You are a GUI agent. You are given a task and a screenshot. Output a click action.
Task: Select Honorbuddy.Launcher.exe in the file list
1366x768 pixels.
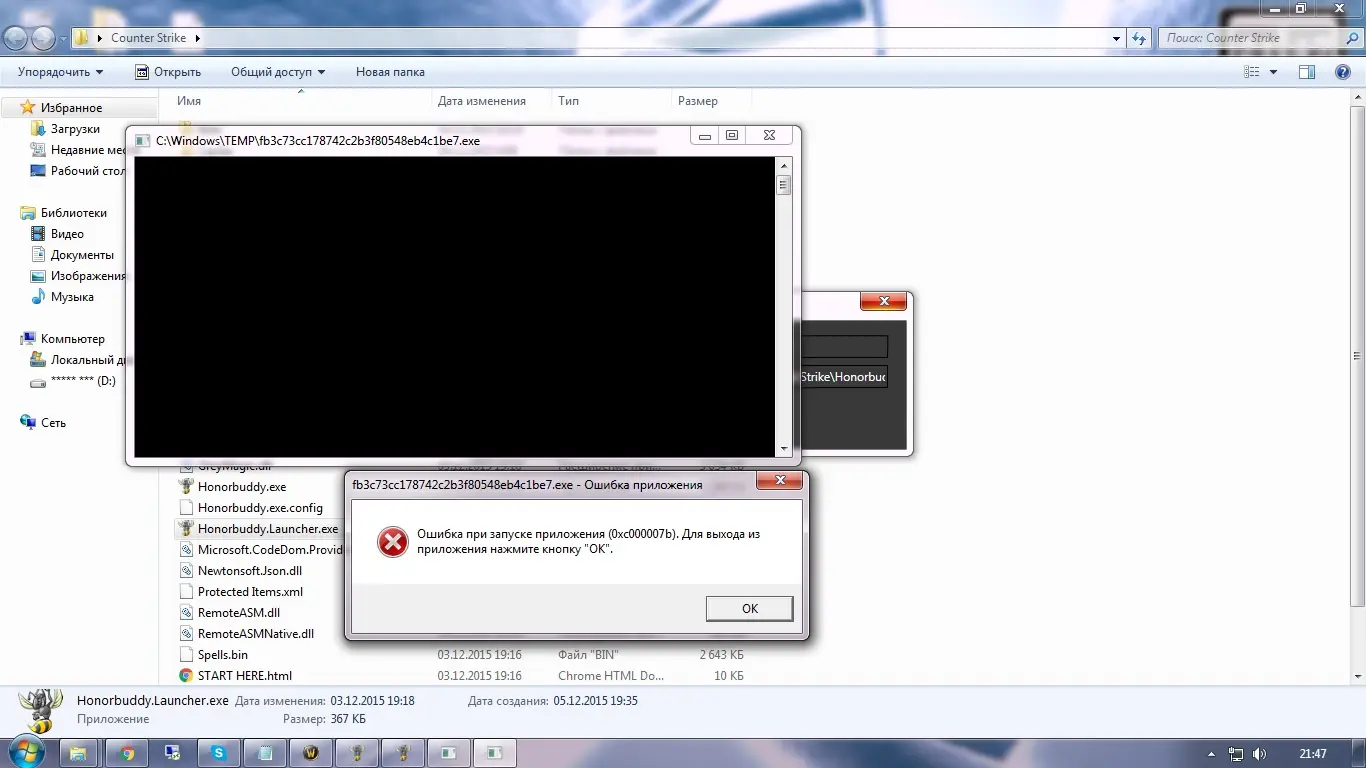pos(268,529)
